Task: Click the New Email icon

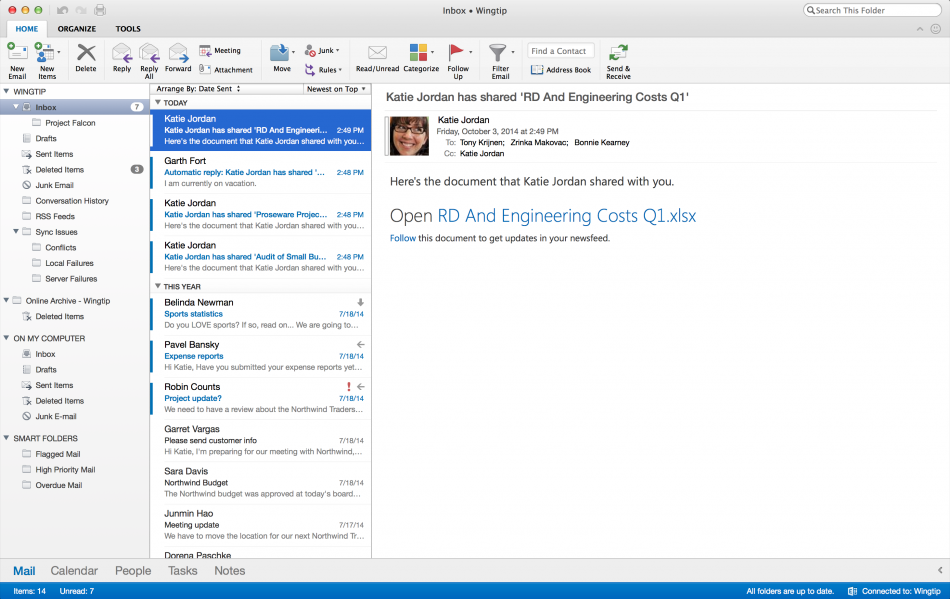Action: [x=17, y=54]
